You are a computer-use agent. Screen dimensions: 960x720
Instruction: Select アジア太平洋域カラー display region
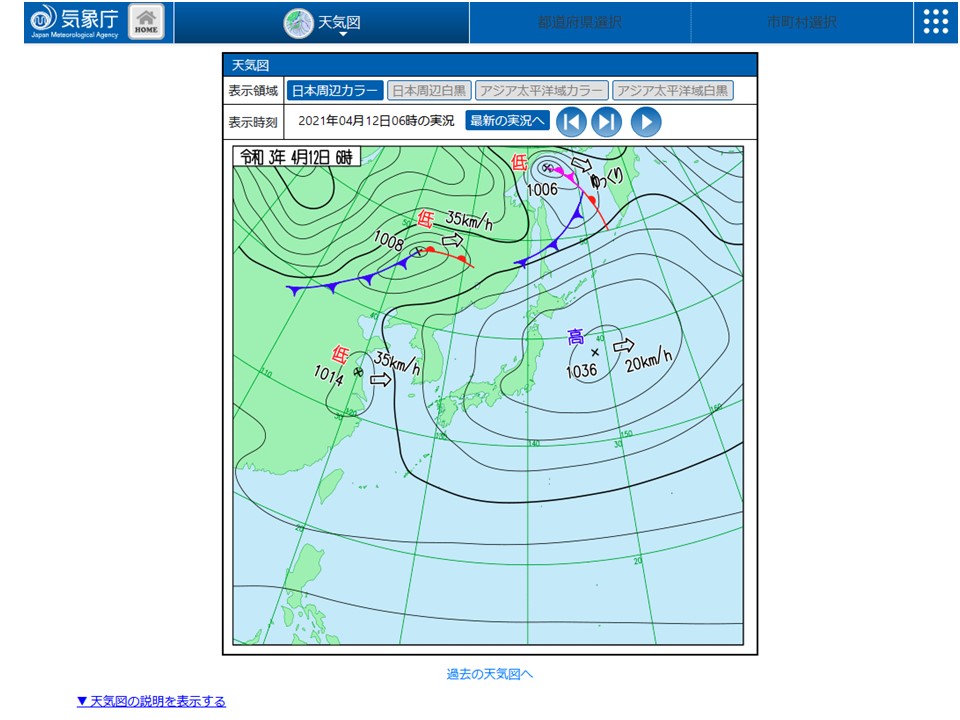coord(541,91)
